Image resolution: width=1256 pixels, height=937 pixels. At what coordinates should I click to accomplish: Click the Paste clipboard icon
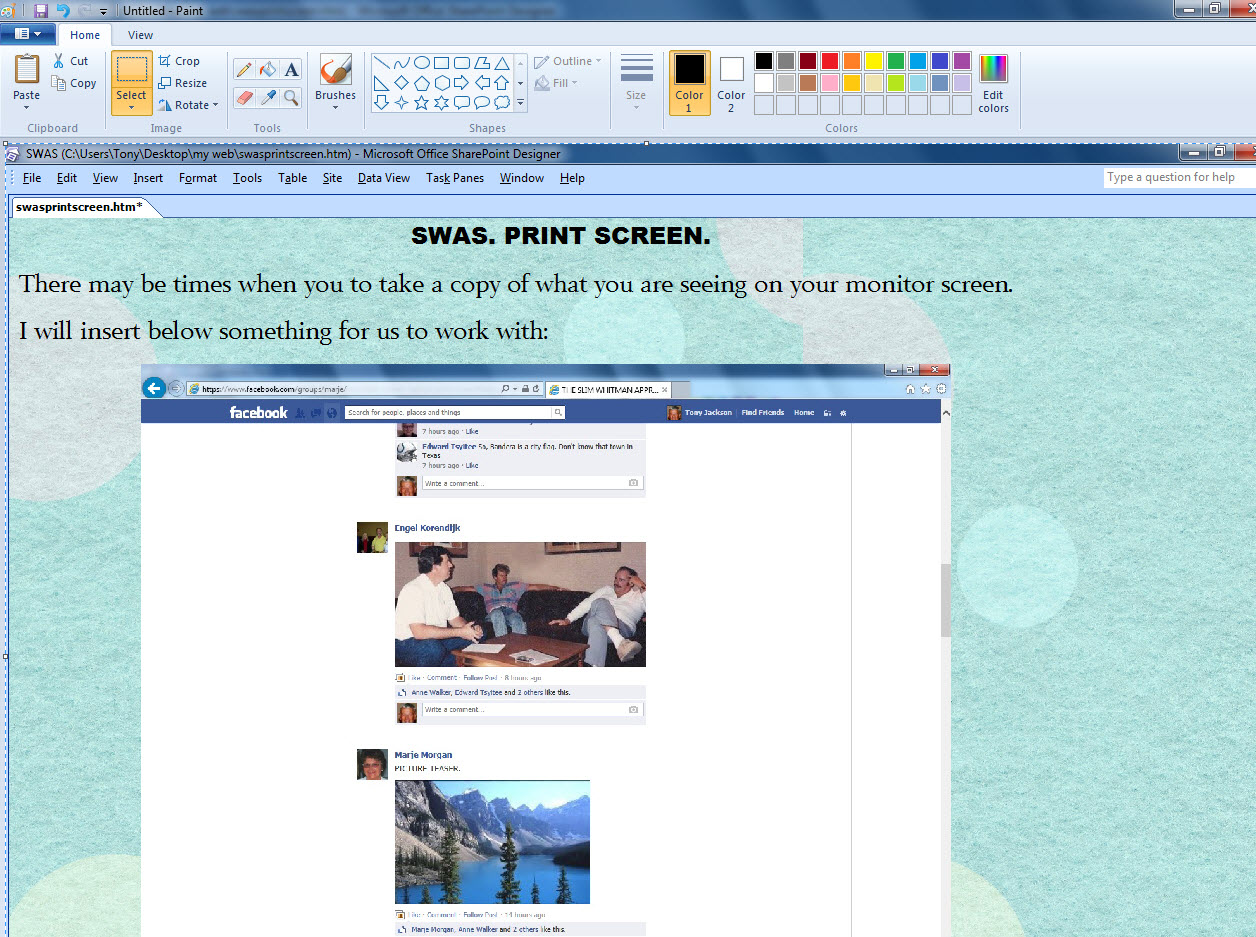point(27,68)
